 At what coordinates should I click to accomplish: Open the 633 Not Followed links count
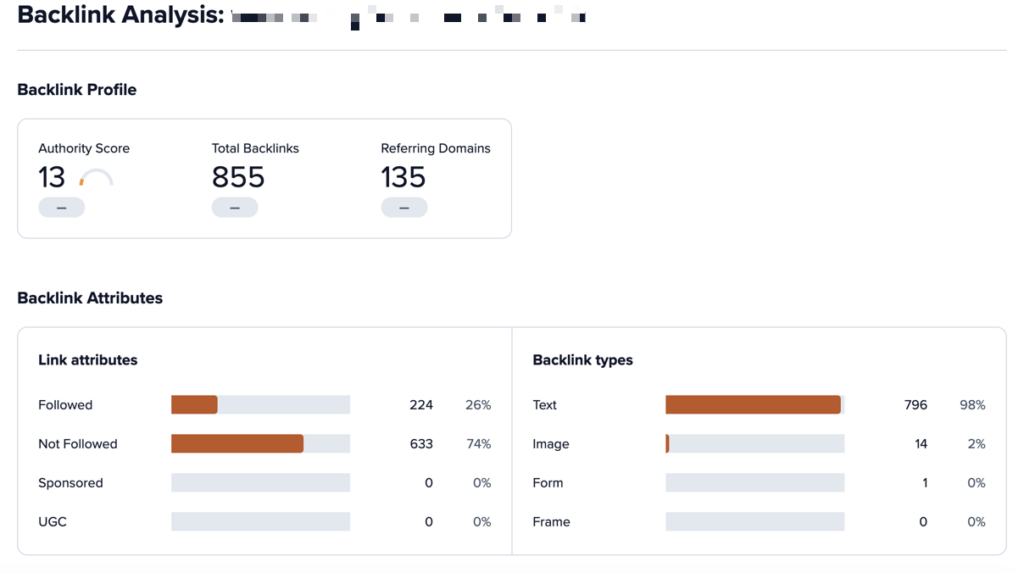click(421, 444)
